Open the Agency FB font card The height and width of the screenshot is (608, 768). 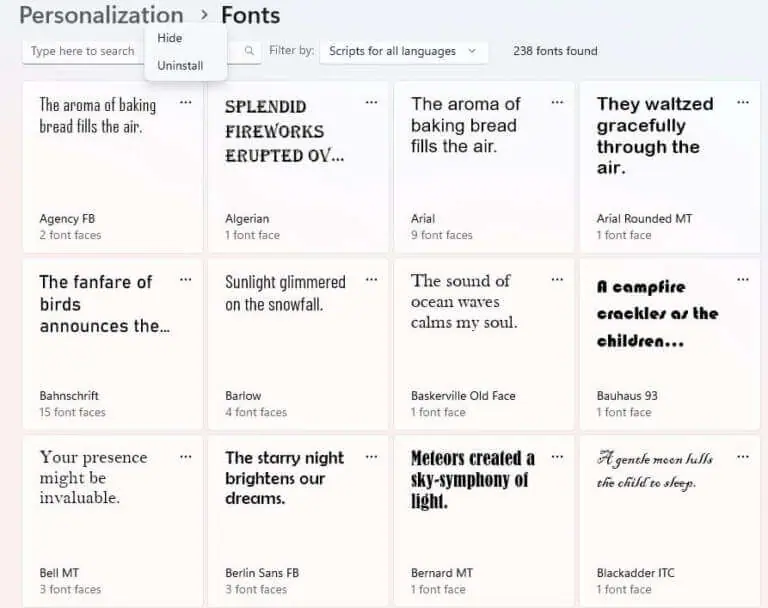[x=113, y=167]
